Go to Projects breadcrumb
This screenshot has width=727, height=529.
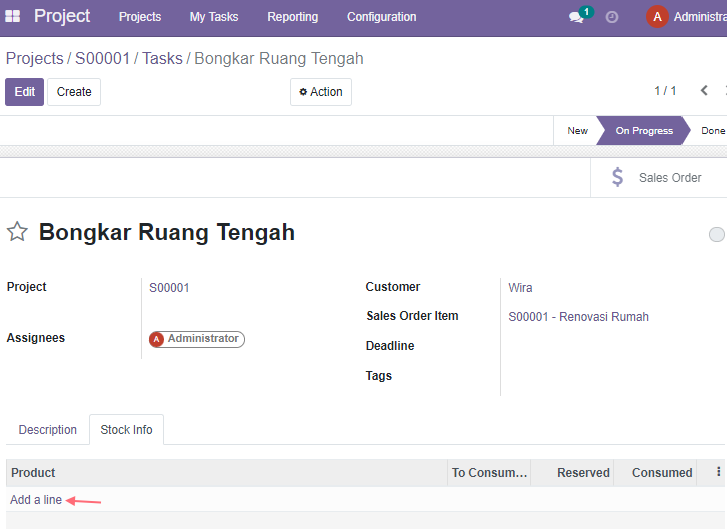[34, 58]
